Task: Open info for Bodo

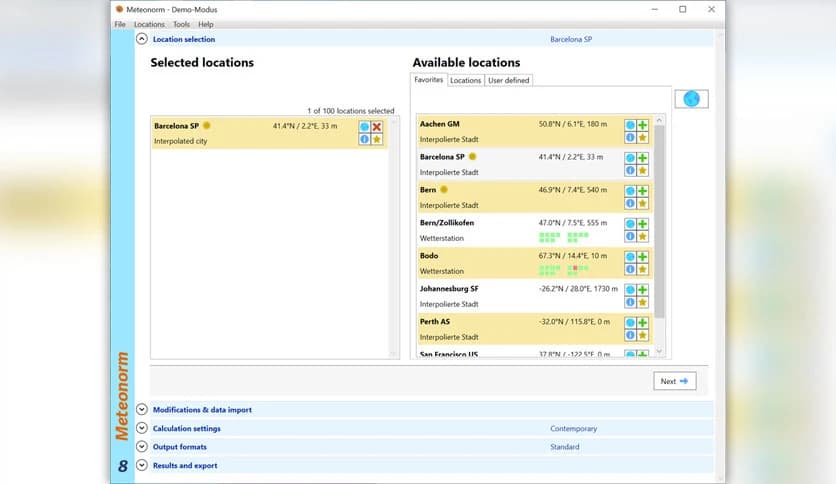Action: tap(630, 269)
